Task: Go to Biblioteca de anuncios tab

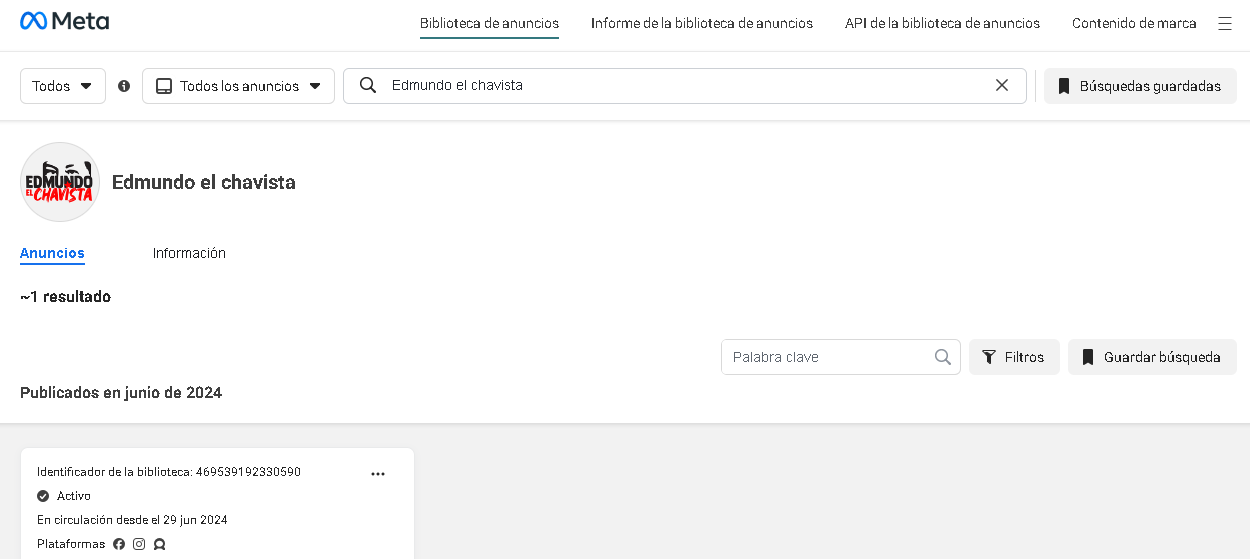Action: point(489,23)
